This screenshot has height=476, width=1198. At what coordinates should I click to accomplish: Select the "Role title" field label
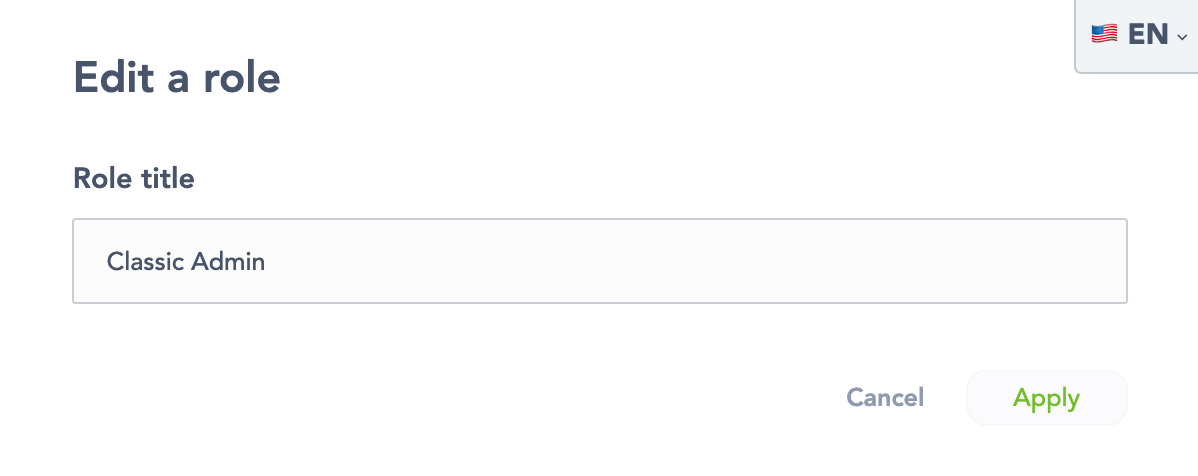134,179
